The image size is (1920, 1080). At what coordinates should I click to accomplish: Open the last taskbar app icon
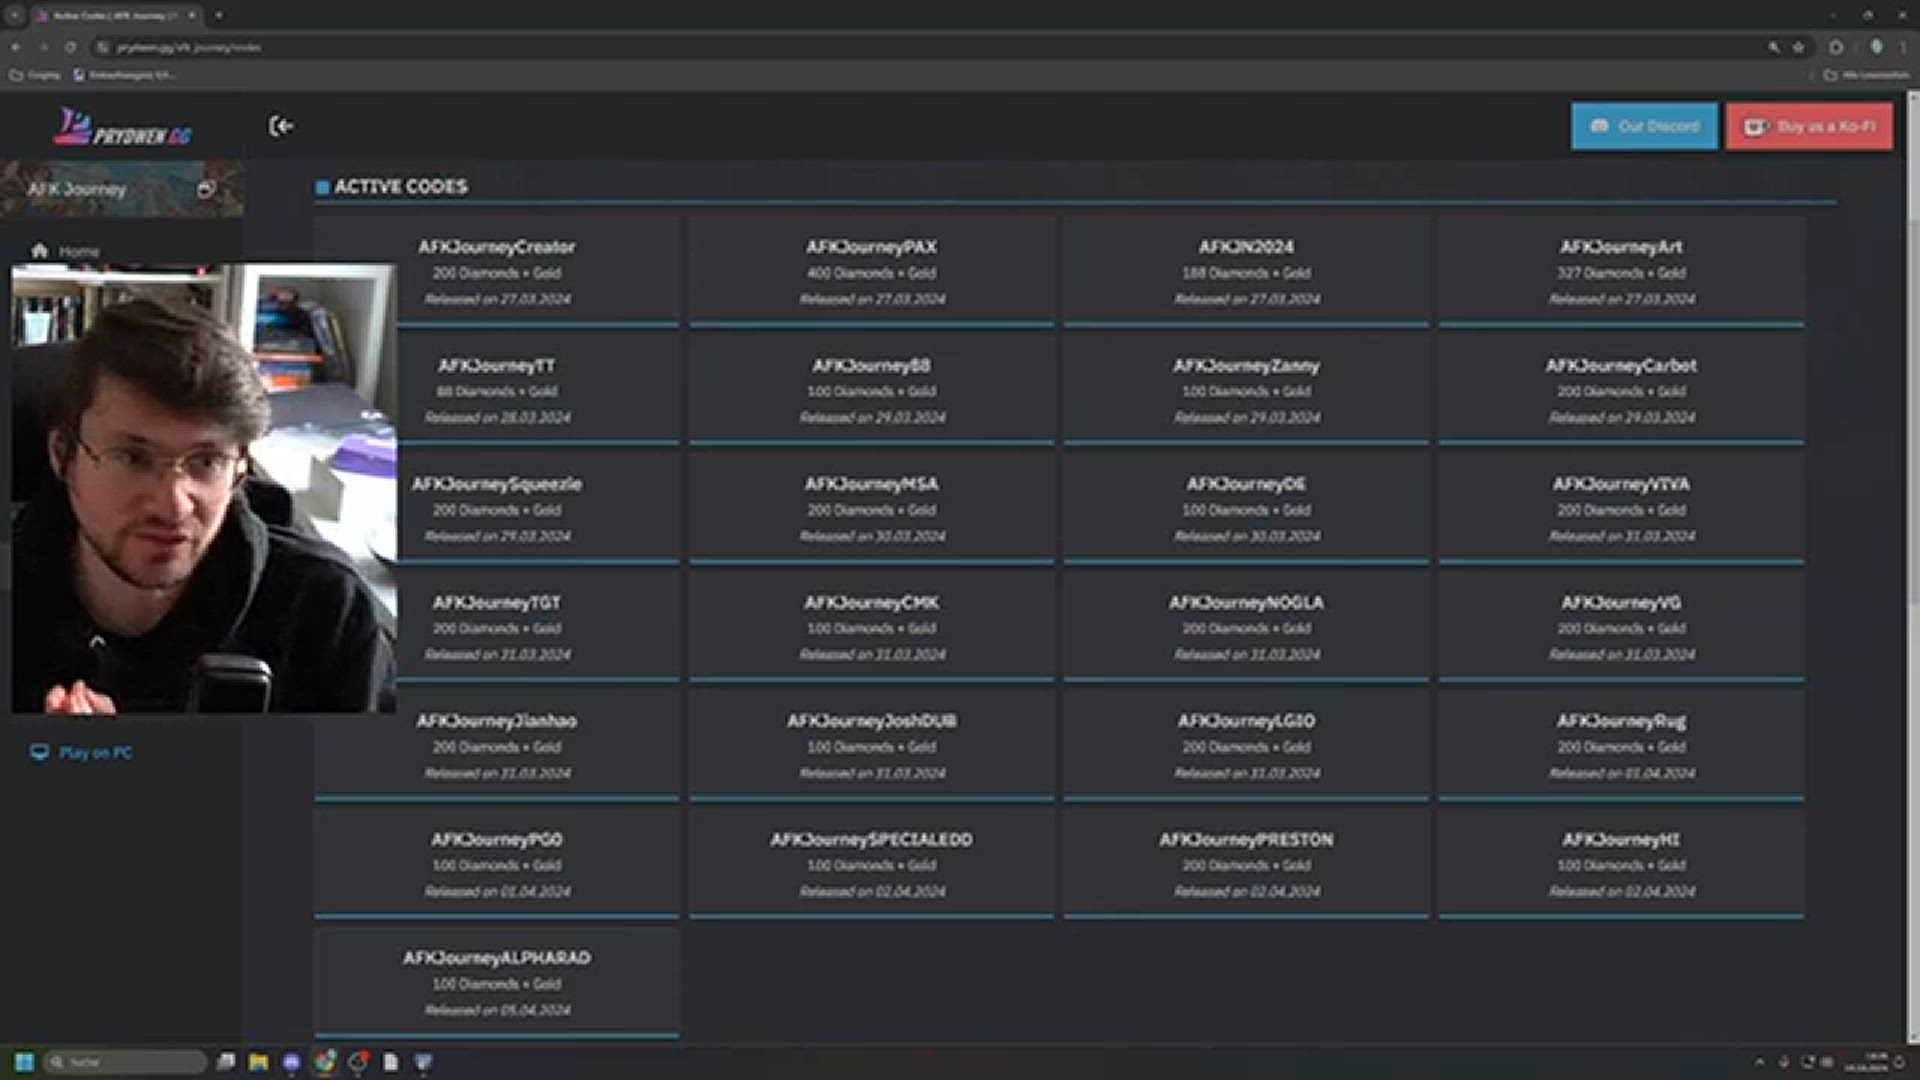point(424,1062)
